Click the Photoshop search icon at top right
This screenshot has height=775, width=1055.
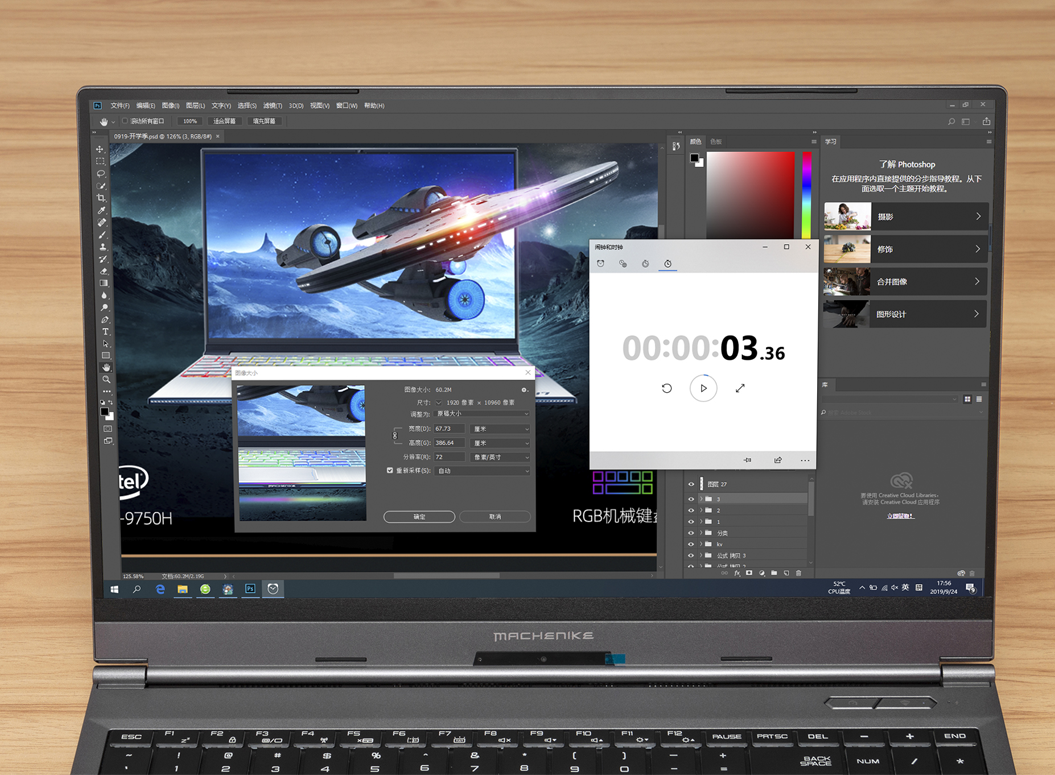click(x=951, y=122)
